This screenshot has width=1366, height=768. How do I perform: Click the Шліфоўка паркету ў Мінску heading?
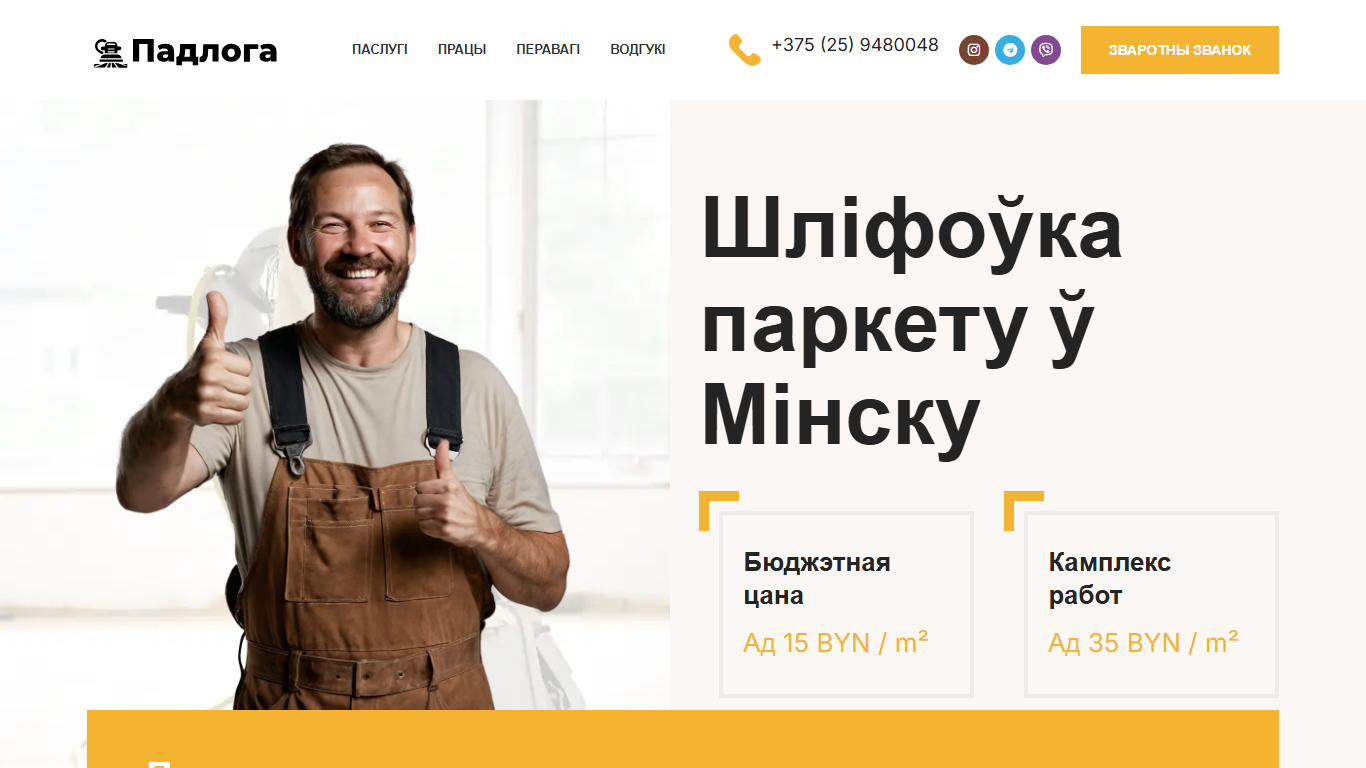(912, 322)
